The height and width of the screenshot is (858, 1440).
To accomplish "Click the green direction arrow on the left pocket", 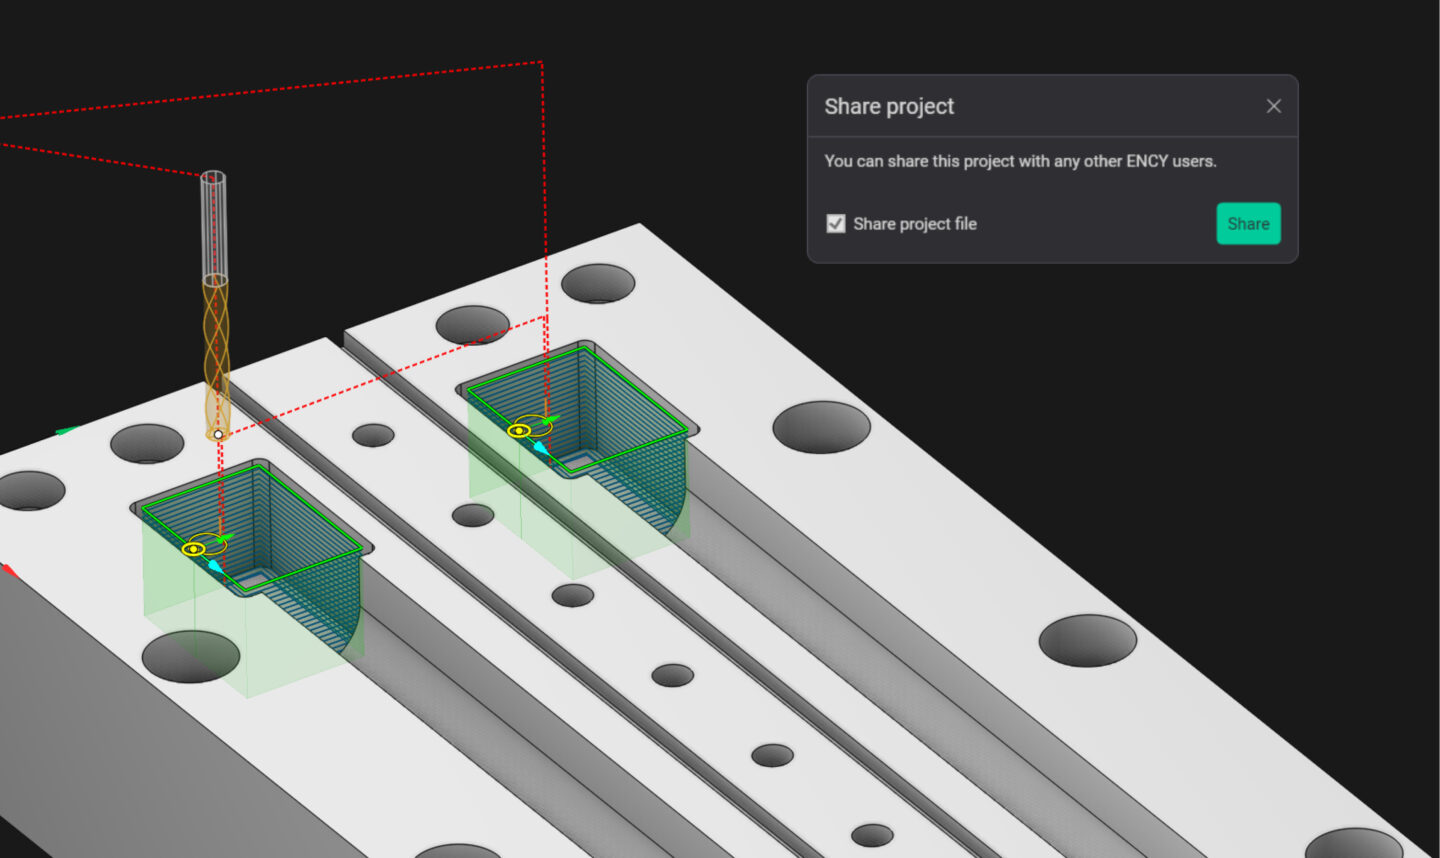I will pyautogui.click(x=224, y=538).
